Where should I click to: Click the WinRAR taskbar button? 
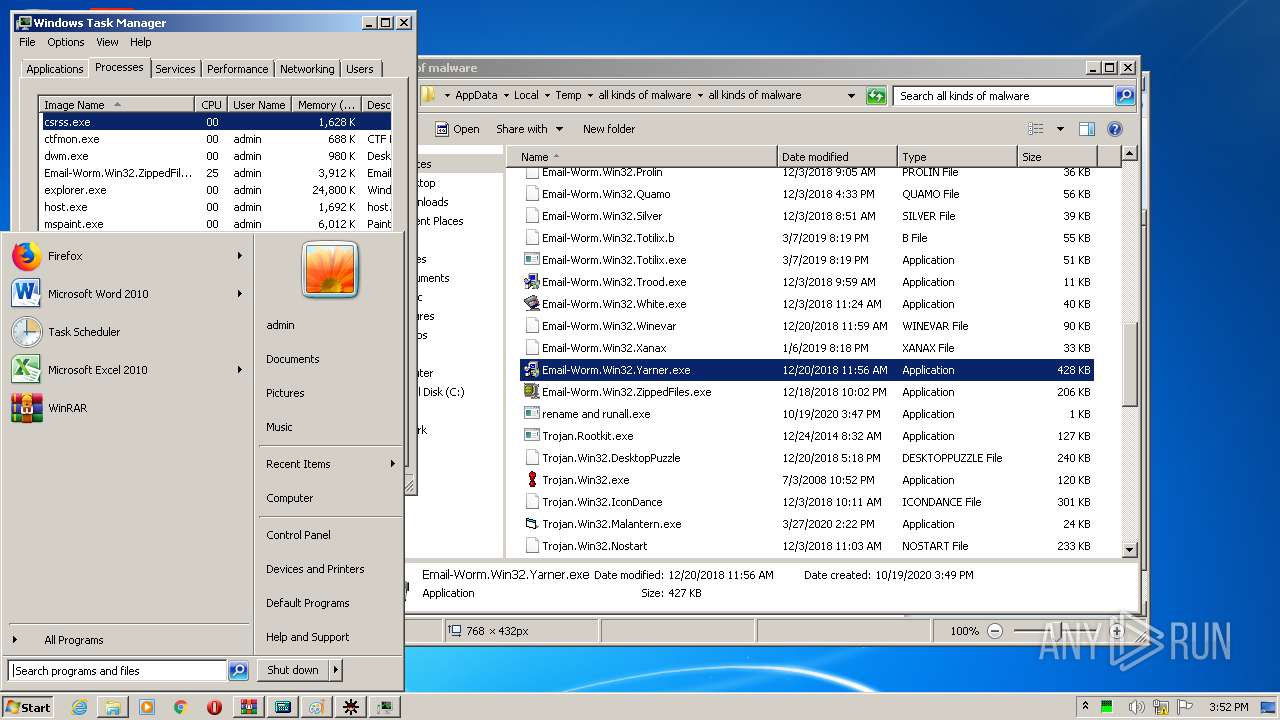point(249,707)
